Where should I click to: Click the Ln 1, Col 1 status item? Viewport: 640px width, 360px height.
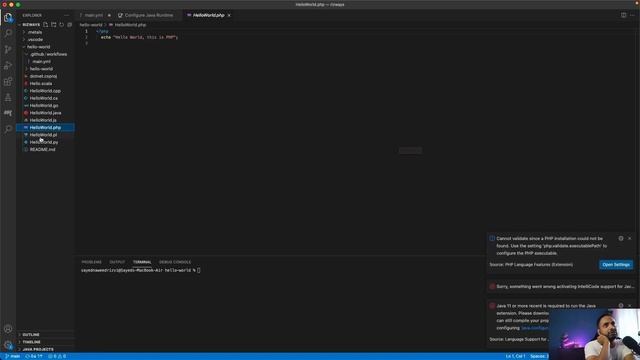pyautogui.click(x=515, y=356)
